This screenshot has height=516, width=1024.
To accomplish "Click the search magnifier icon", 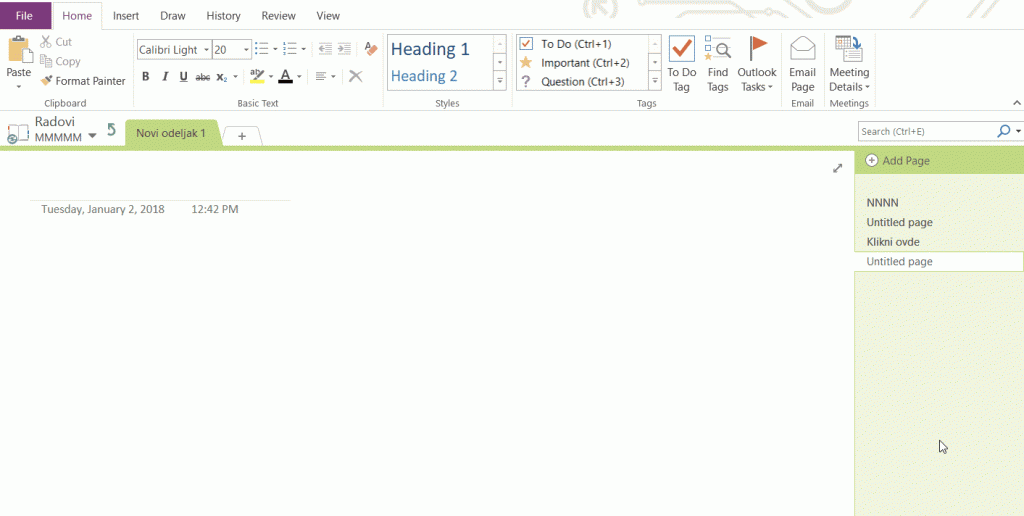I will [1004, 131].
